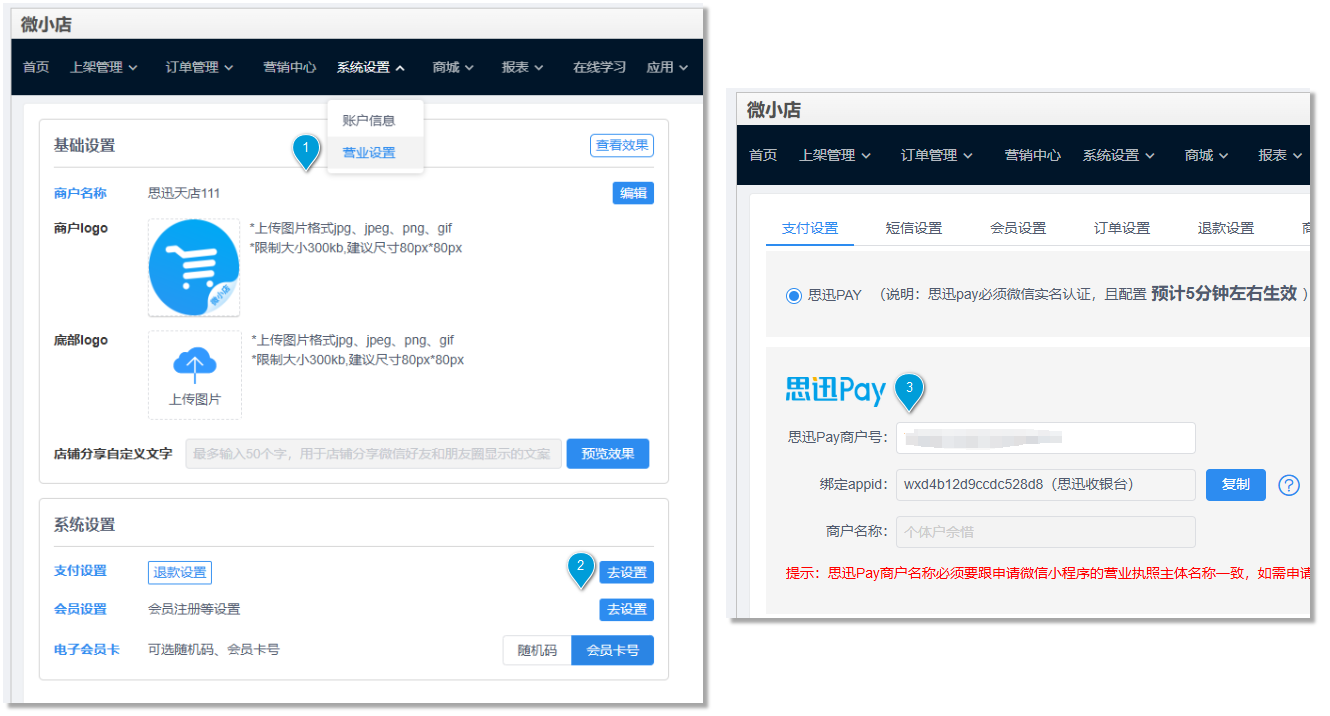Viewport: 1330px width, 716px height.
Task: Click the shopping cart 商户logo image
Action: [x=194, y=268]
